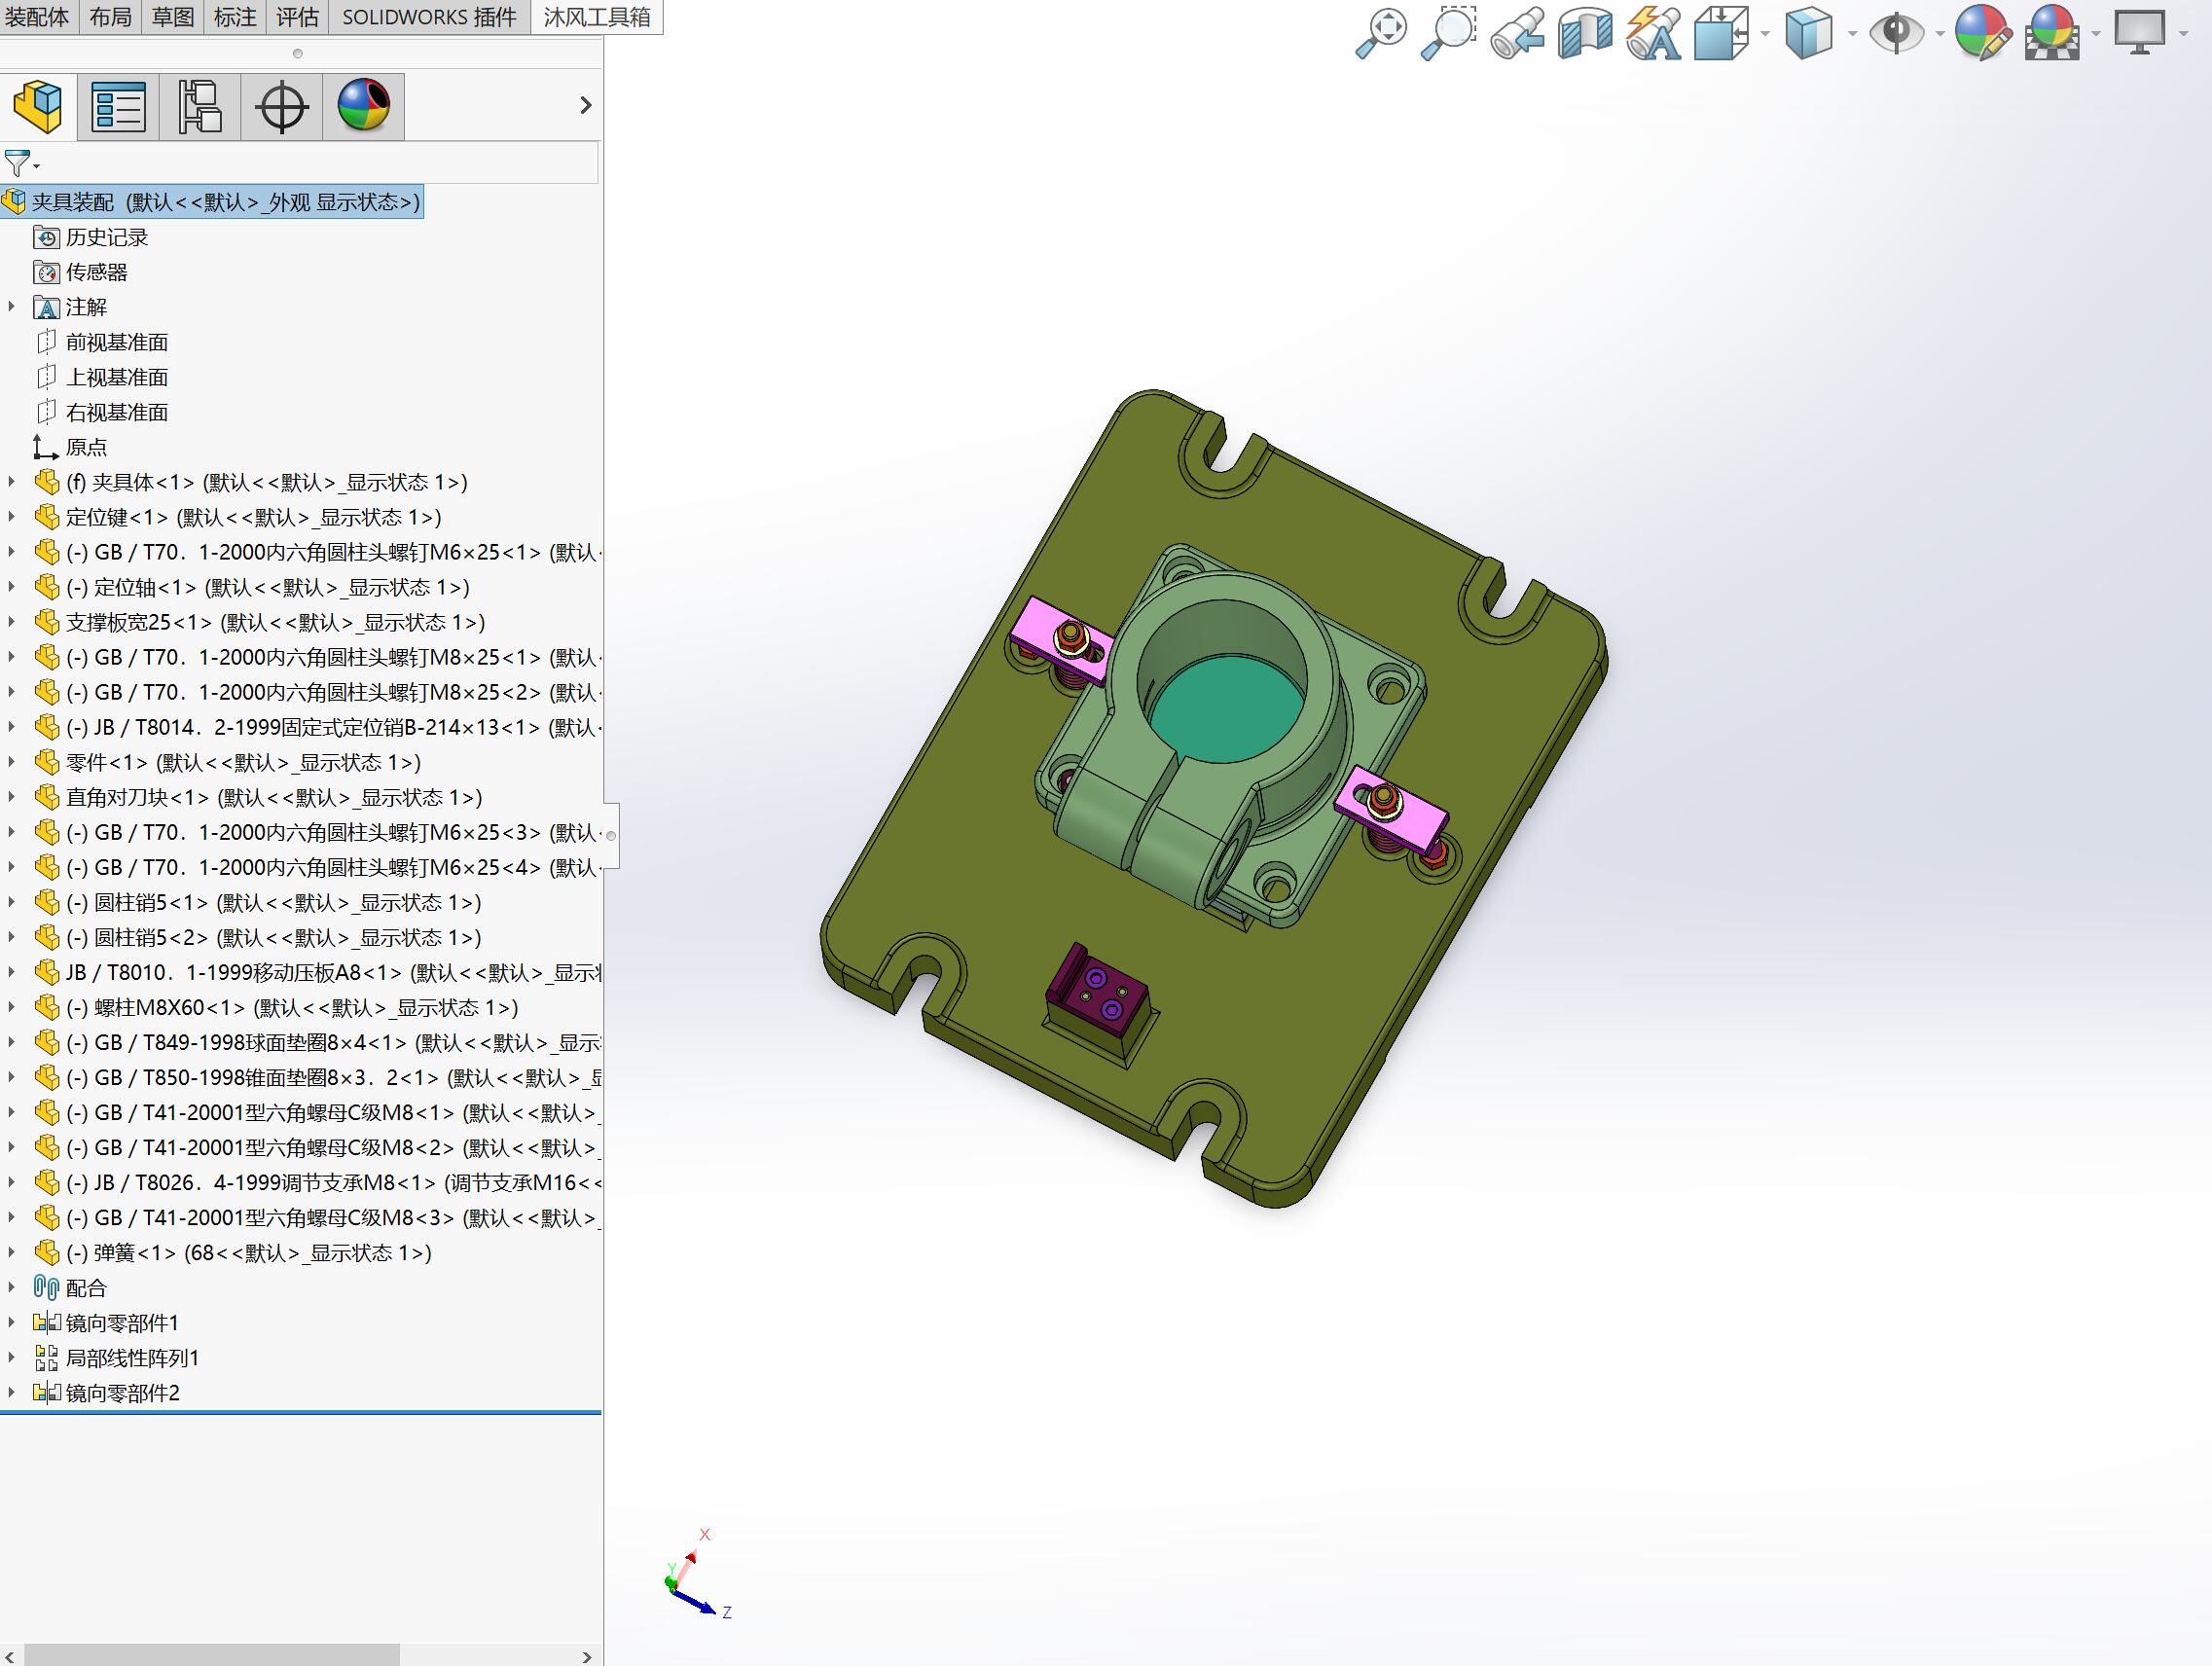Image resolution: width=2212 pixels, height=1666 pixels.
Task: Select the 直角对刀块<1> component
Action: pos(258,797)
